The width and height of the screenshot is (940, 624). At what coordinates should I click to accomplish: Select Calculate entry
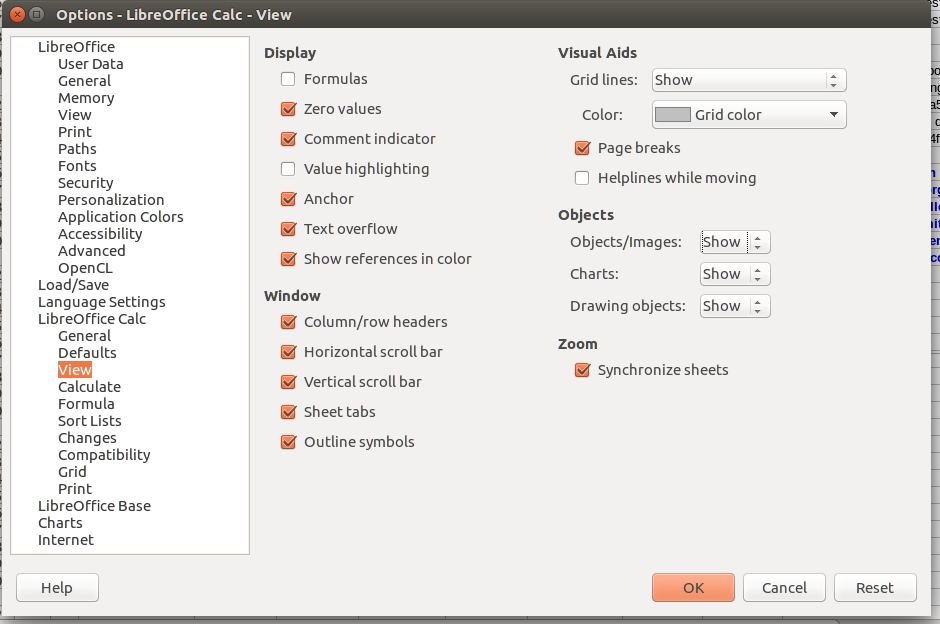[89, 387]
